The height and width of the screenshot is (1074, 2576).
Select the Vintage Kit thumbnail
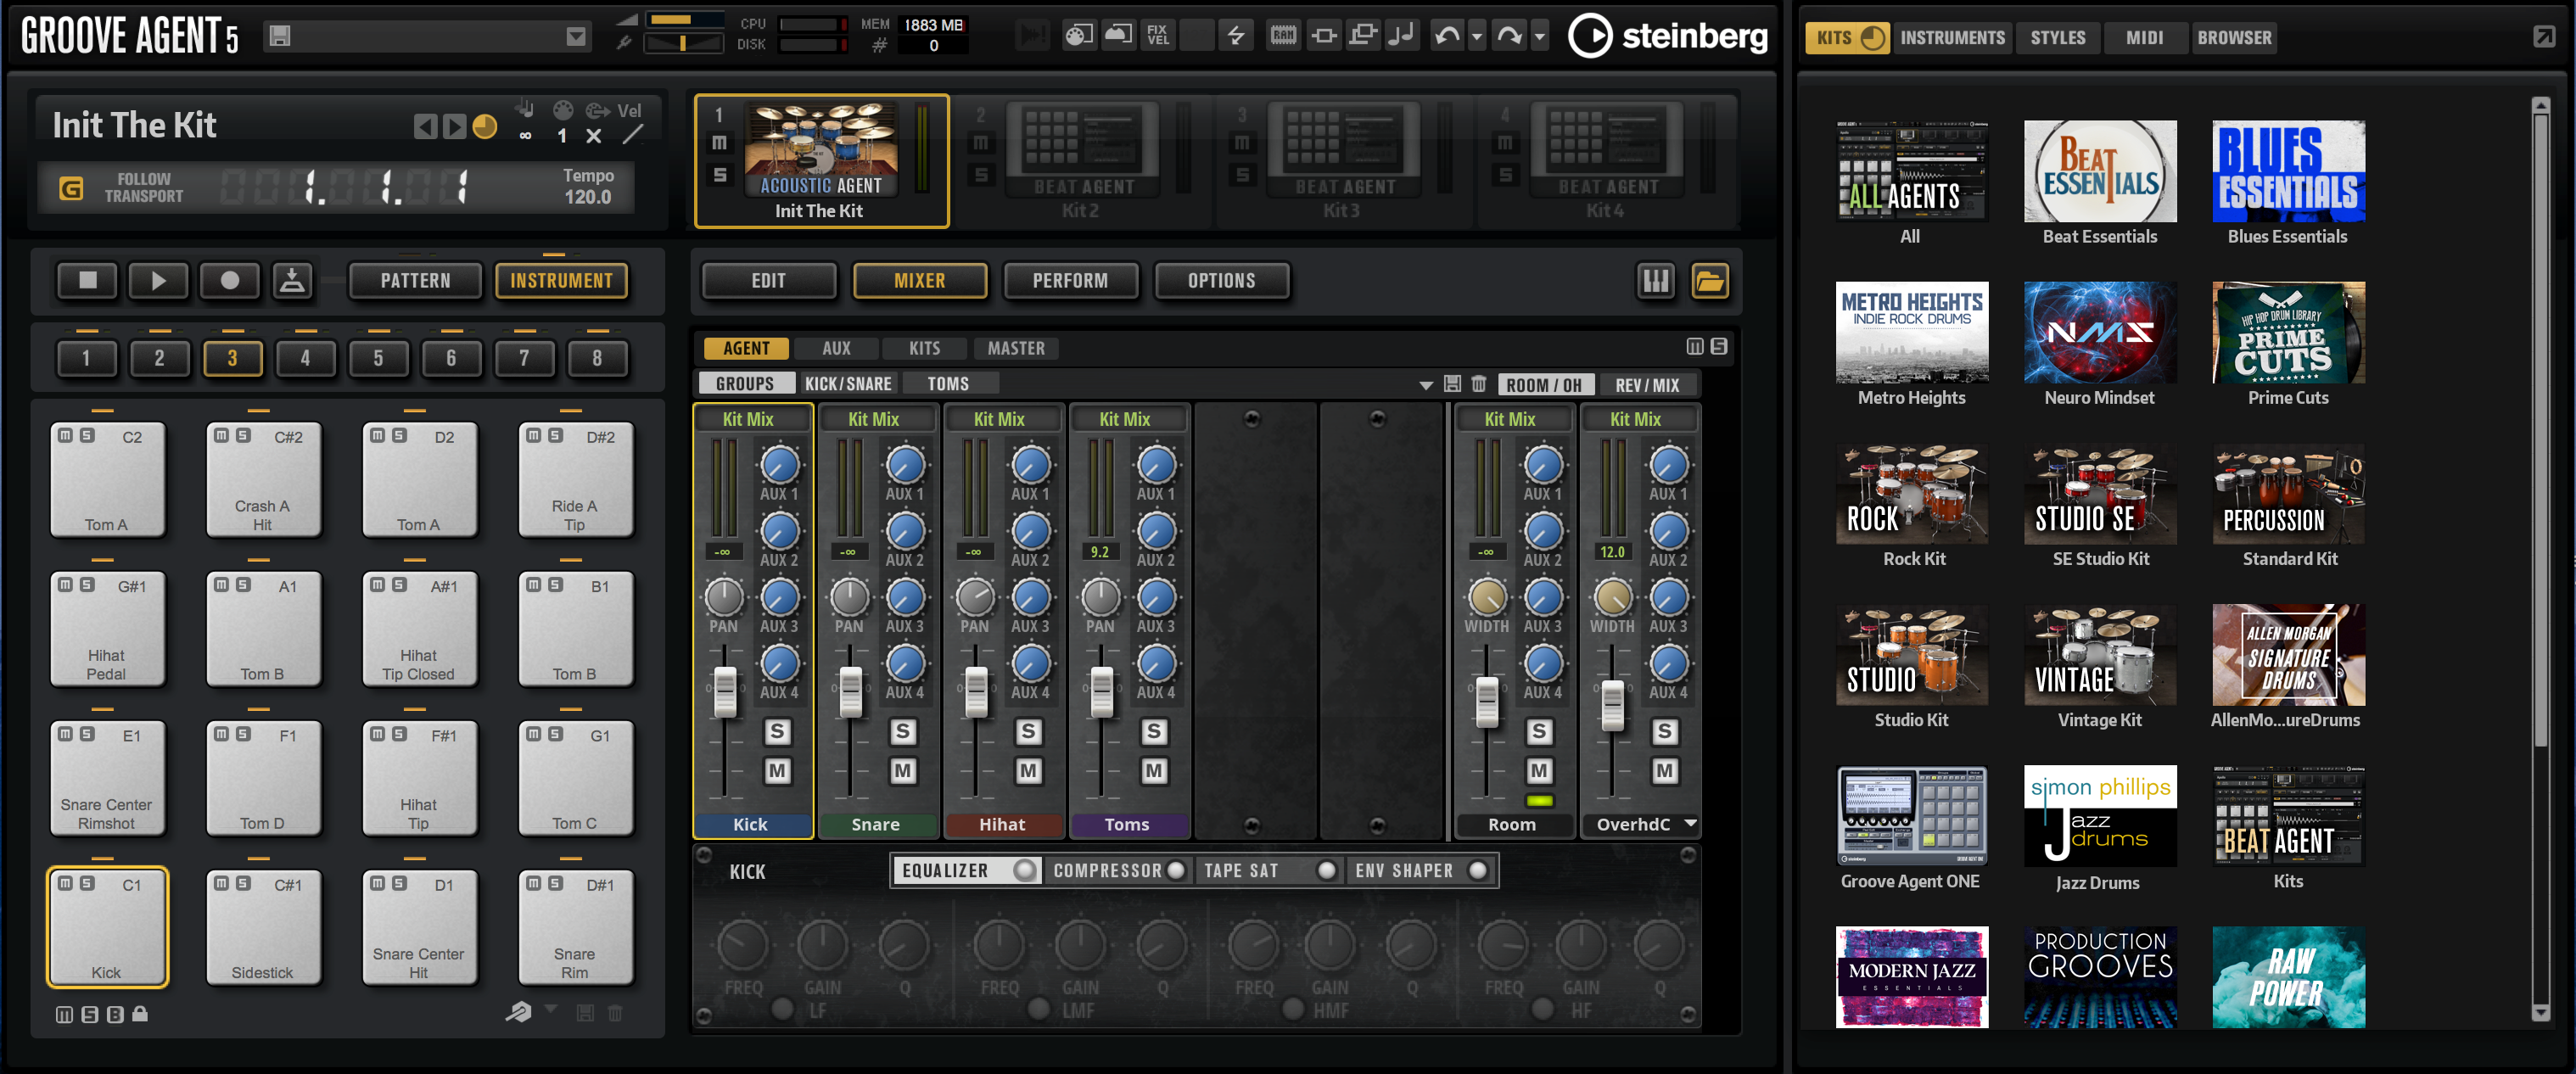[2099, 654]
